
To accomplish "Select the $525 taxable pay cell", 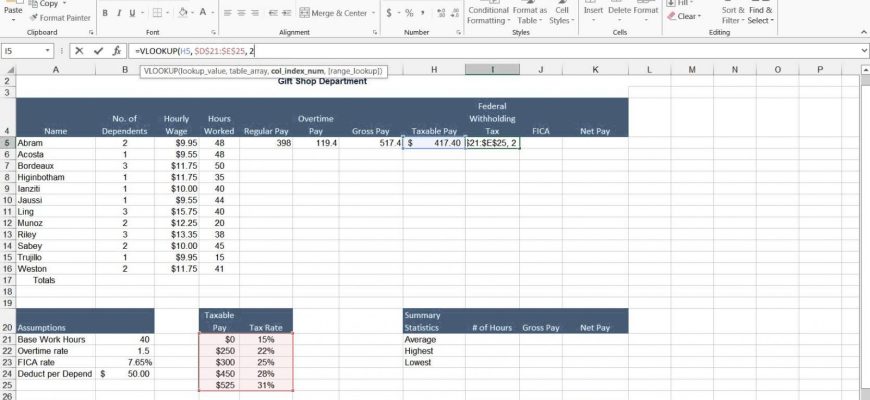I will [220, 385].
